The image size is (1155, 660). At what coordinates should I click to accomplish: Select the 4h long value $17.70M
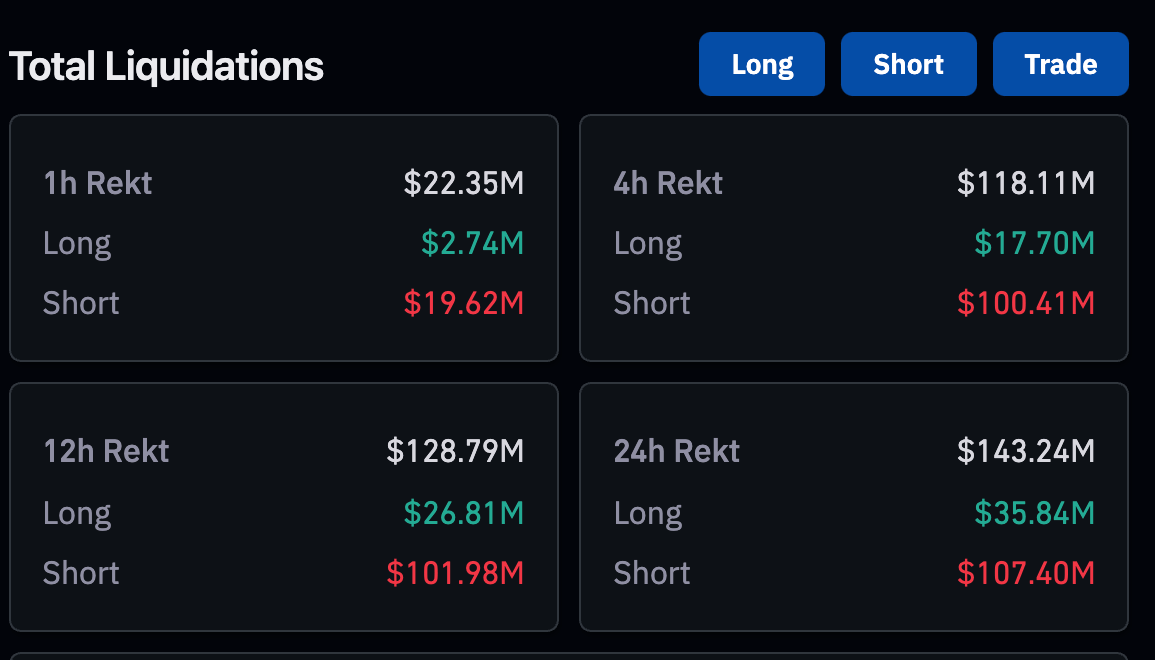(x=1035, y=243)
